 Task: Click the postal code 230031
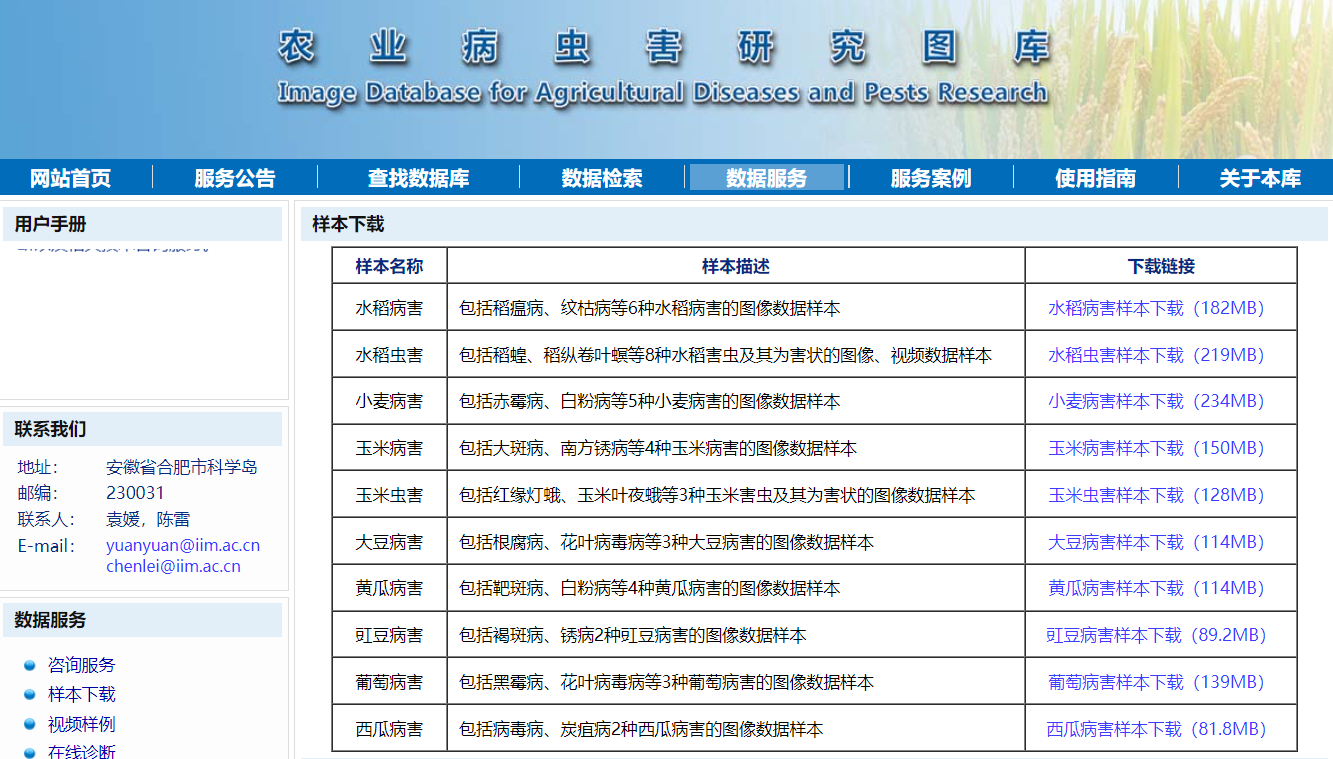pyautogui.click(x=135, y=493)
